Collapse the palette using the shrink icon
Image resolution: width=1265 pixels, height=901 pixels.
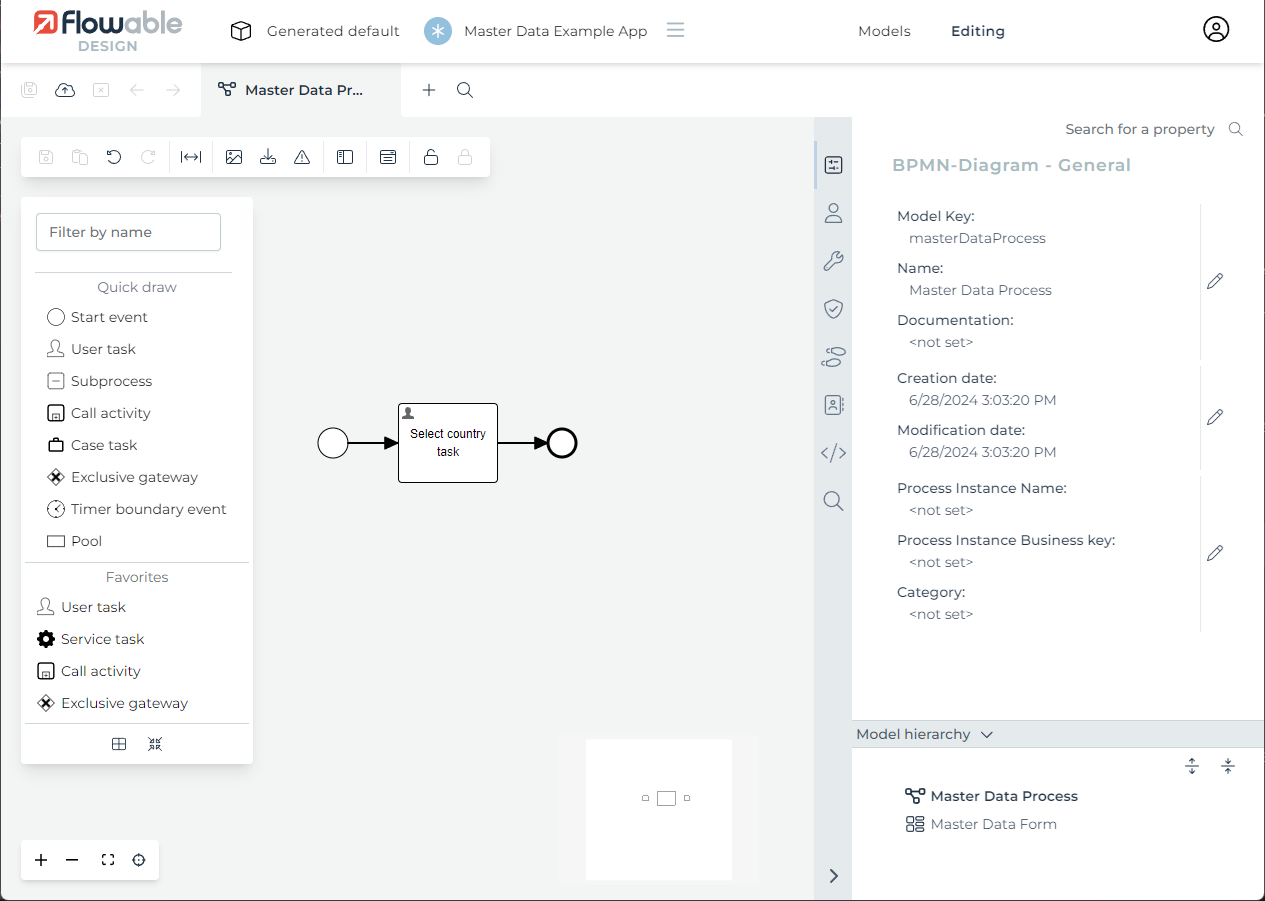click(x=155, y=744)
